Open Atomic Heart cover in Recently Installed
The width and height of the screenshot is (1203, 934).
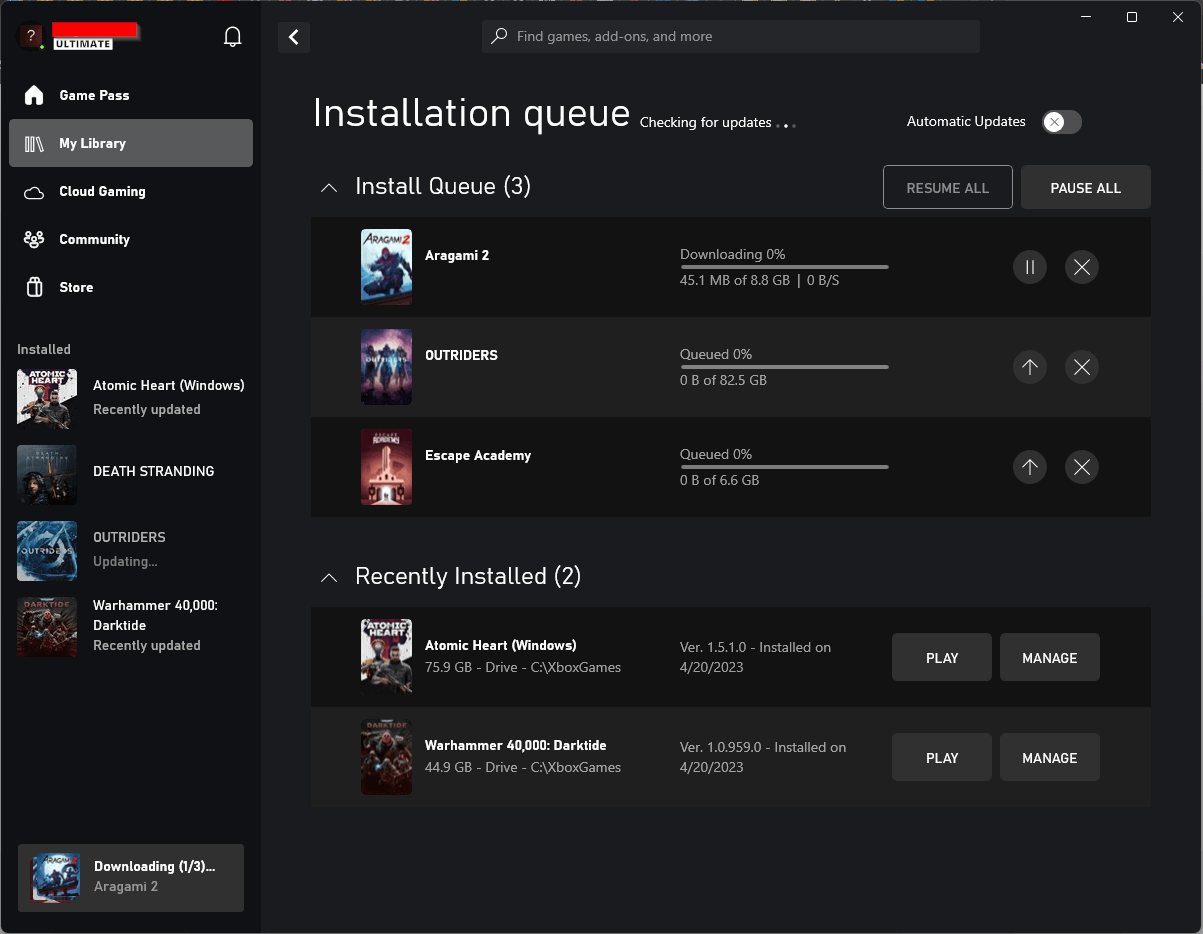(x=386, y=657)
